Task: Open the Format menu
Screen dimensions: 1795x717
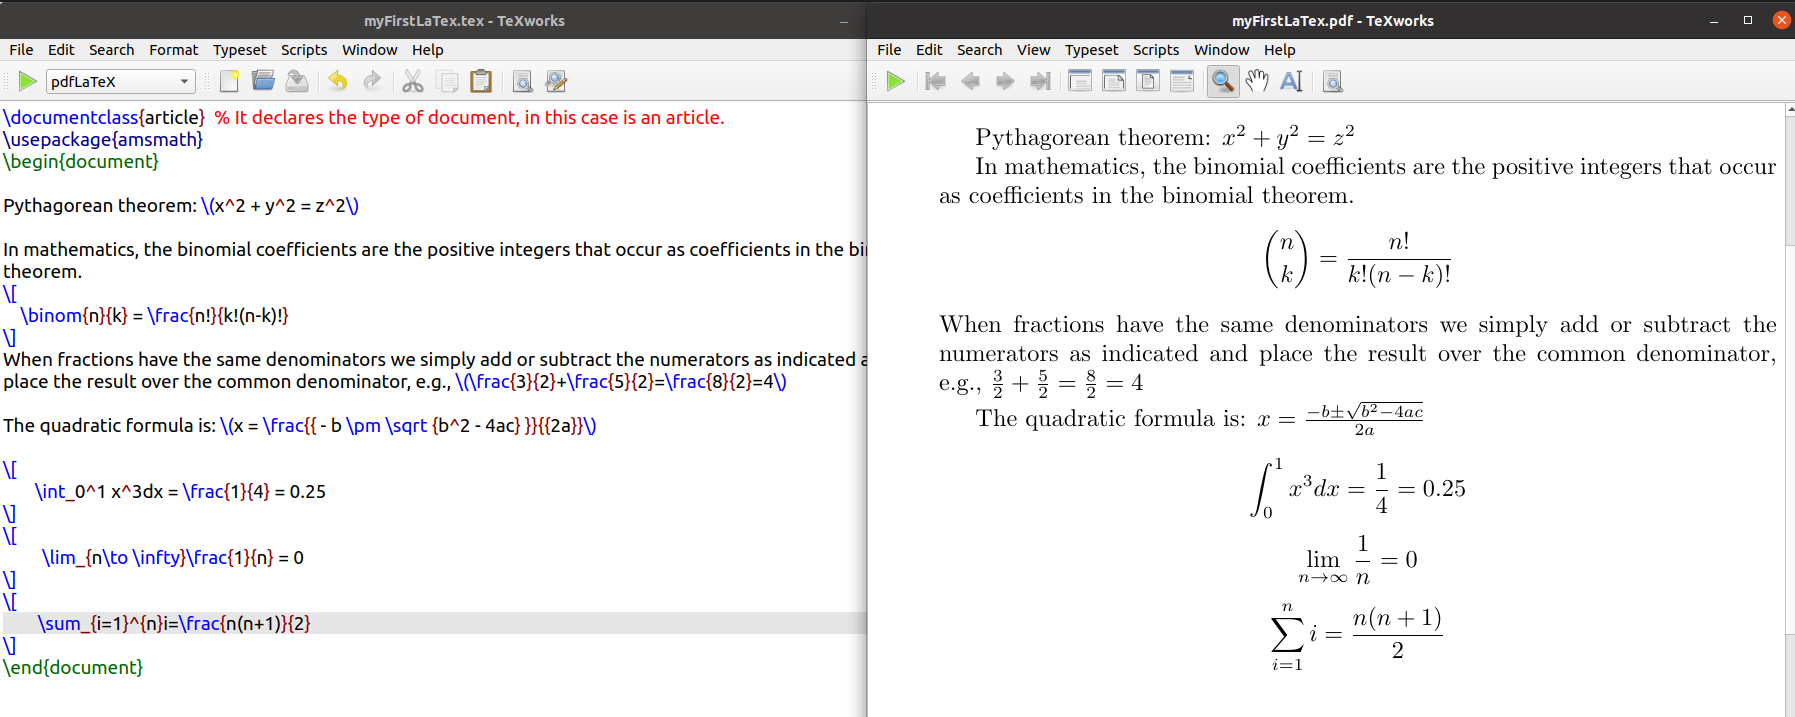Action: (x=173, y=50)
